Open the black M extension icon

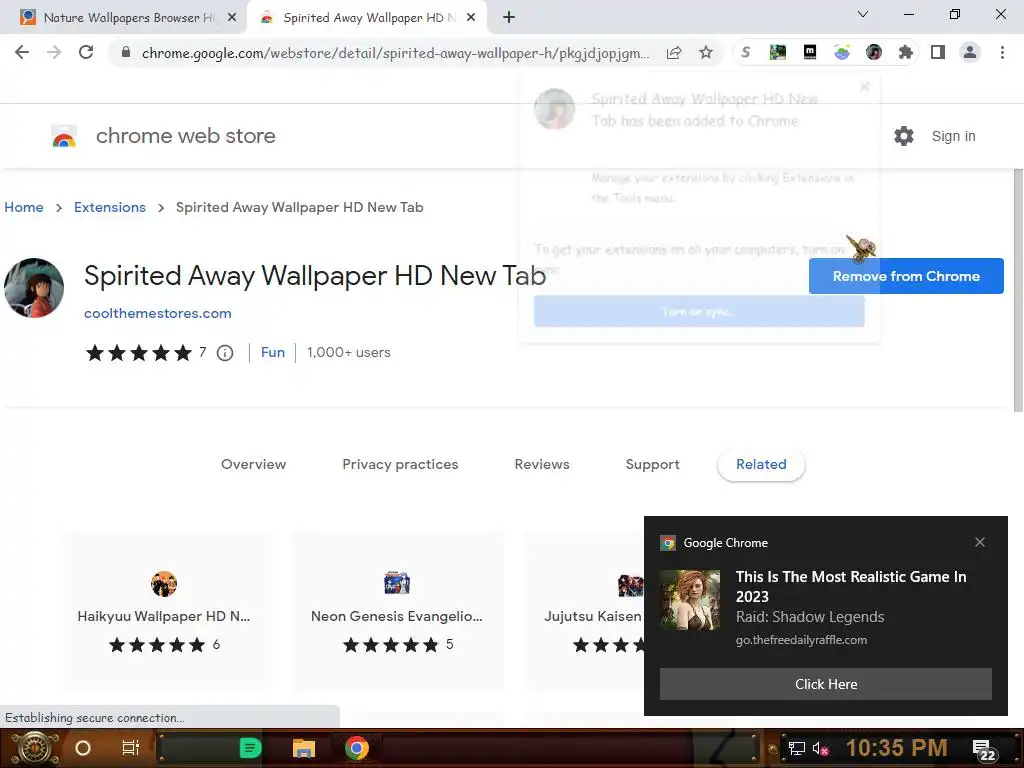click(810, 52)
